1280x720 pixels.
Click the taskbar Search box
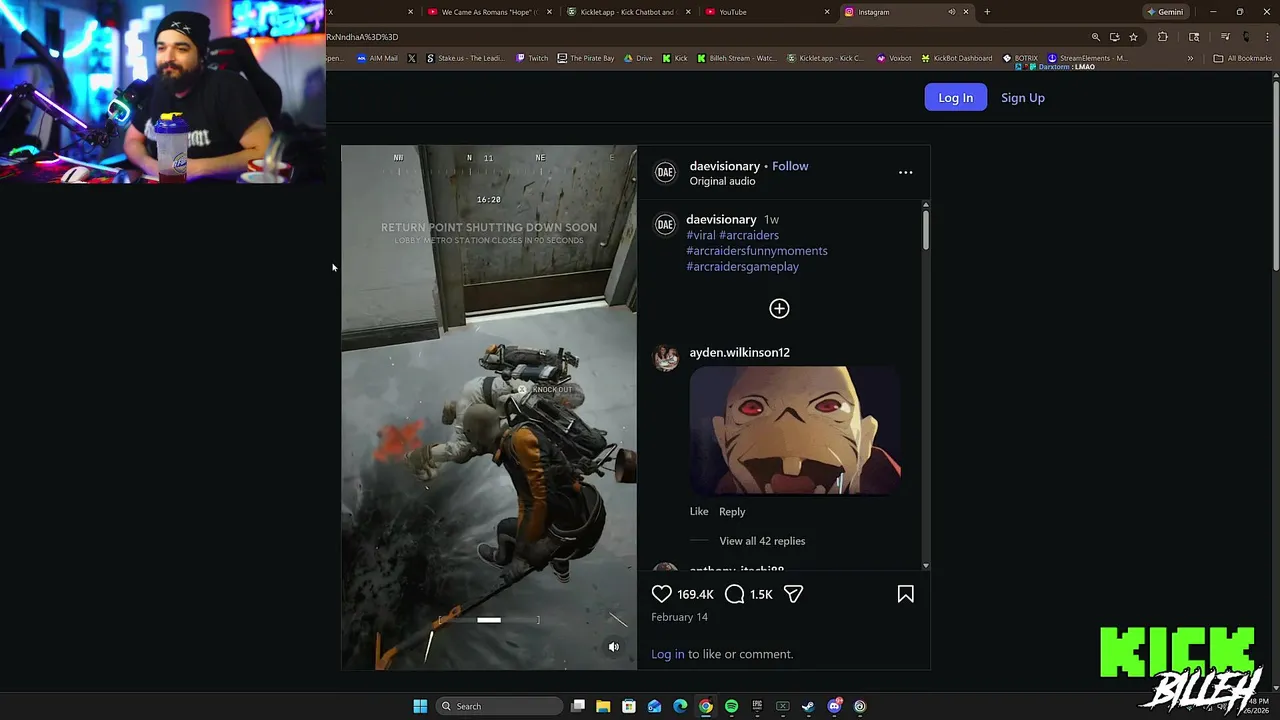(500, 706)
